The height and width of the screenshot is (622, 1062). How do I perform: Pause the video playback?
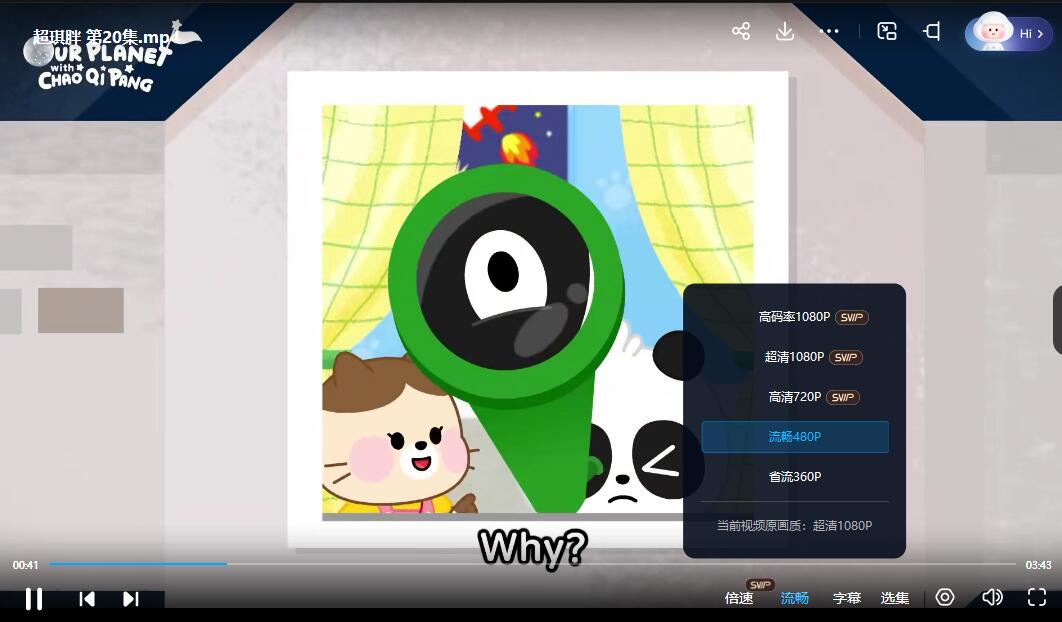click(x=34, y=598)
